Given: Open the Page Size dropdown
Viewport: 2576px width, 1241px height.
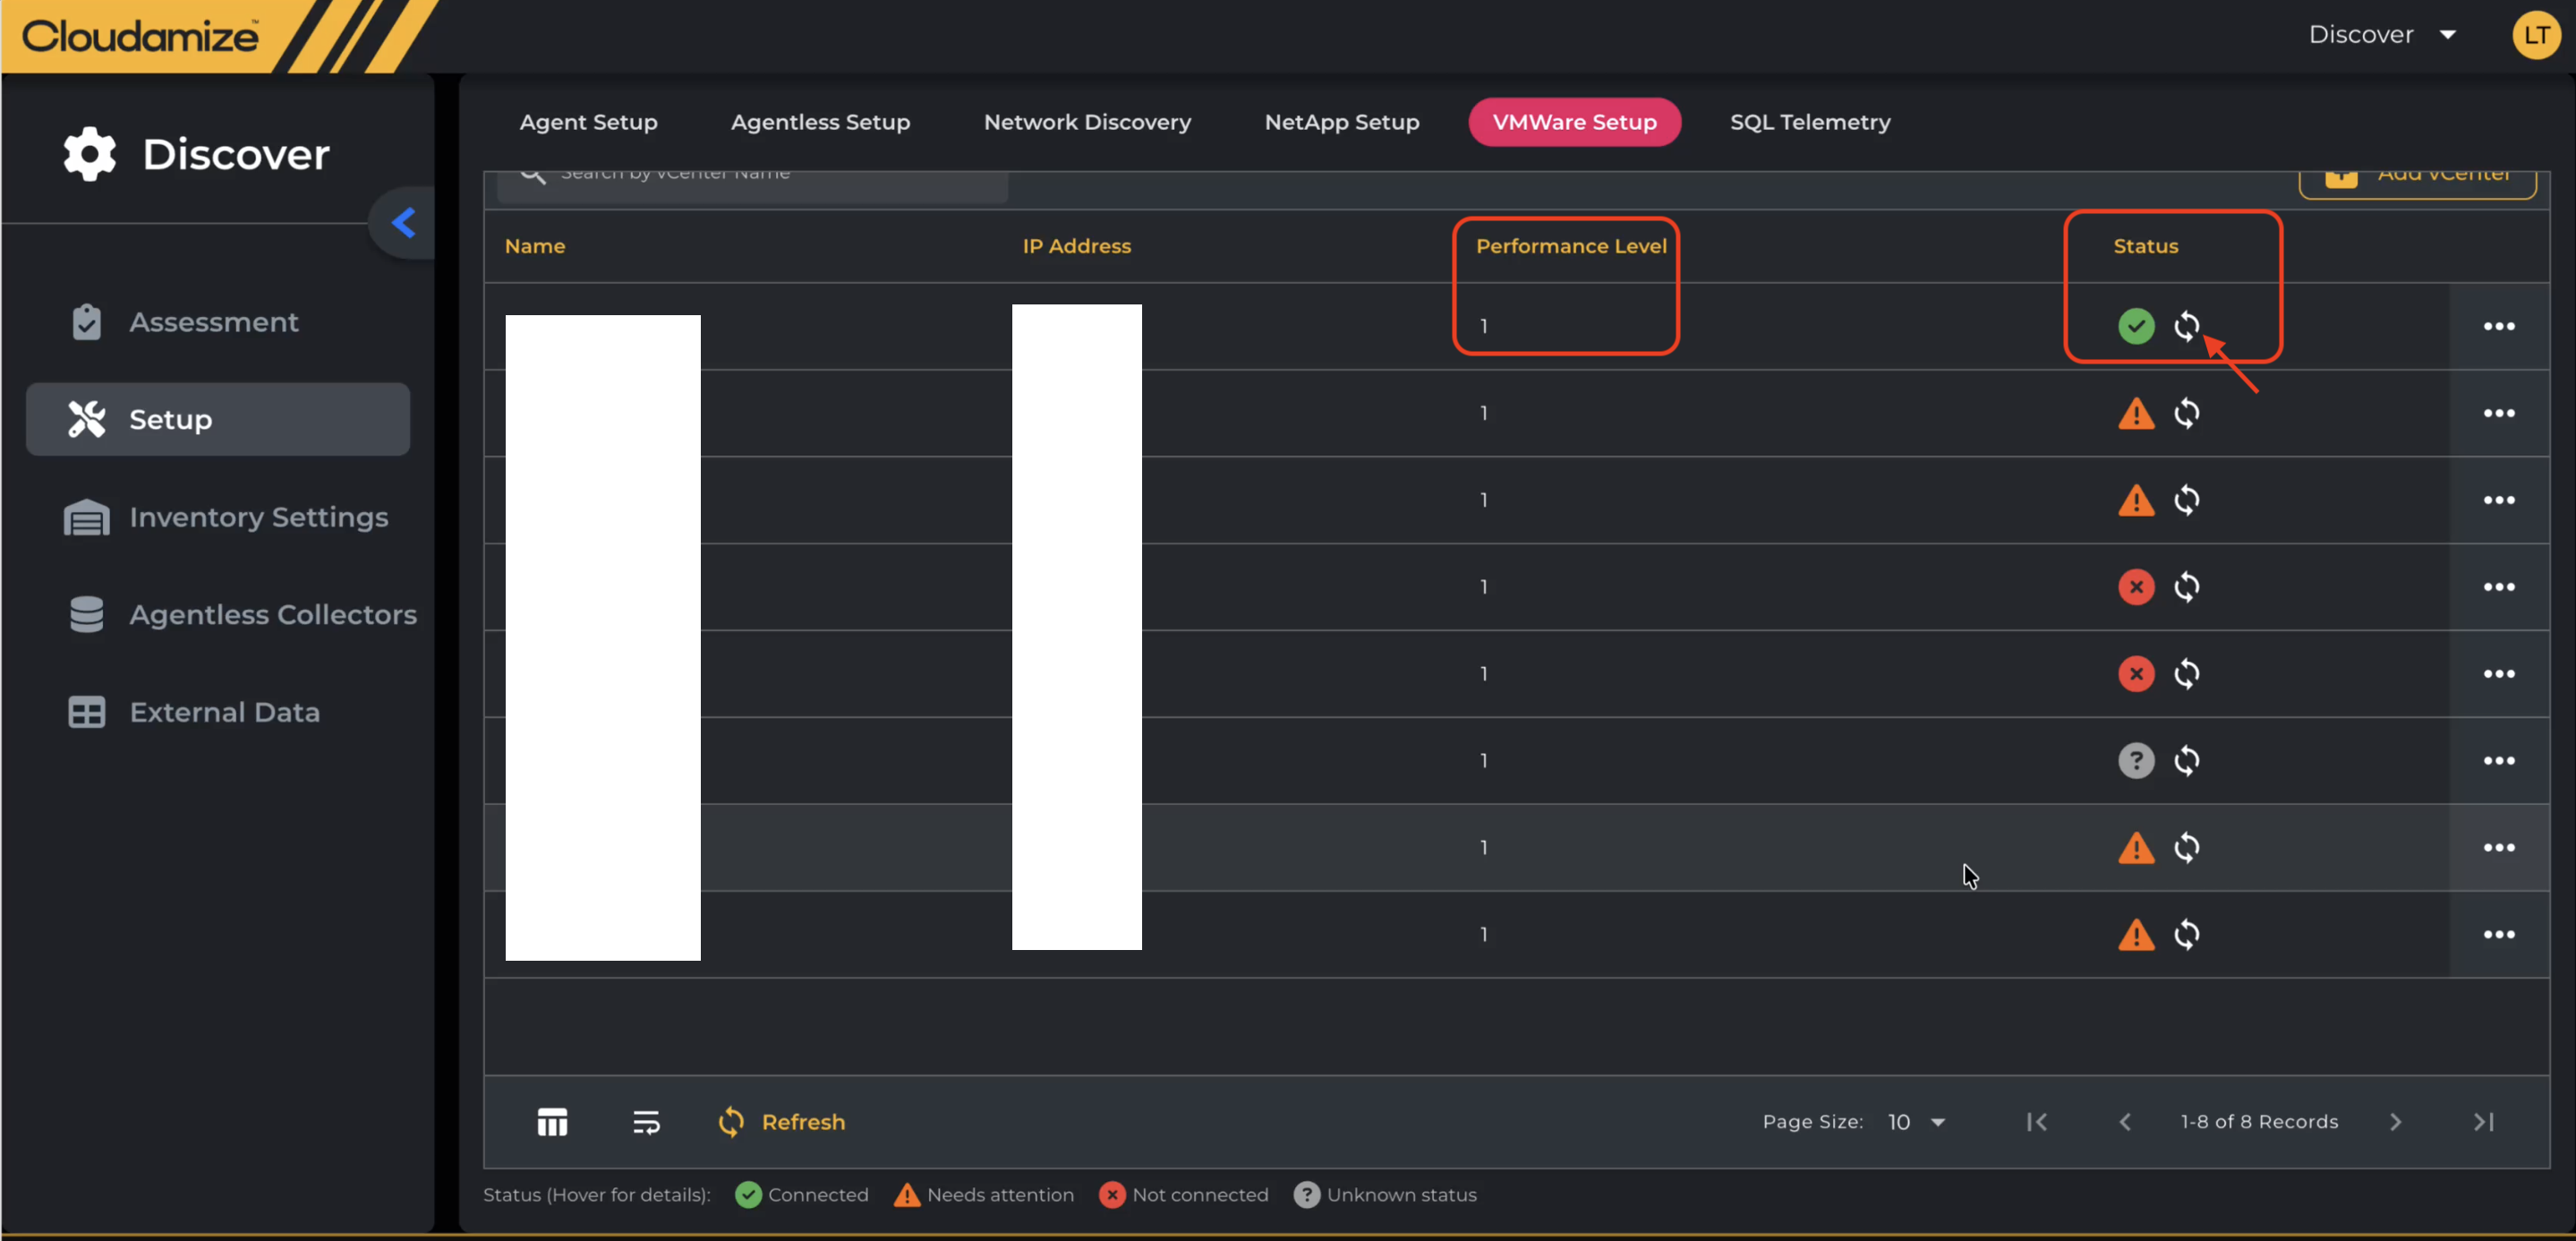Looking at the screenshot, I should (1915, 1122).
